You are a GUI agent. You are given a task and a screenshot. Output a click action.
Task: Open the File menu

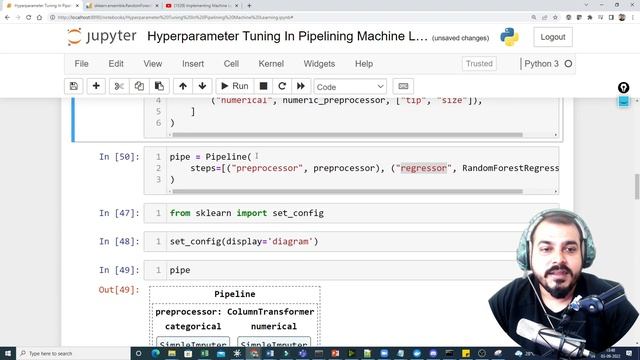pyautogui.click(x=81, y=64)
